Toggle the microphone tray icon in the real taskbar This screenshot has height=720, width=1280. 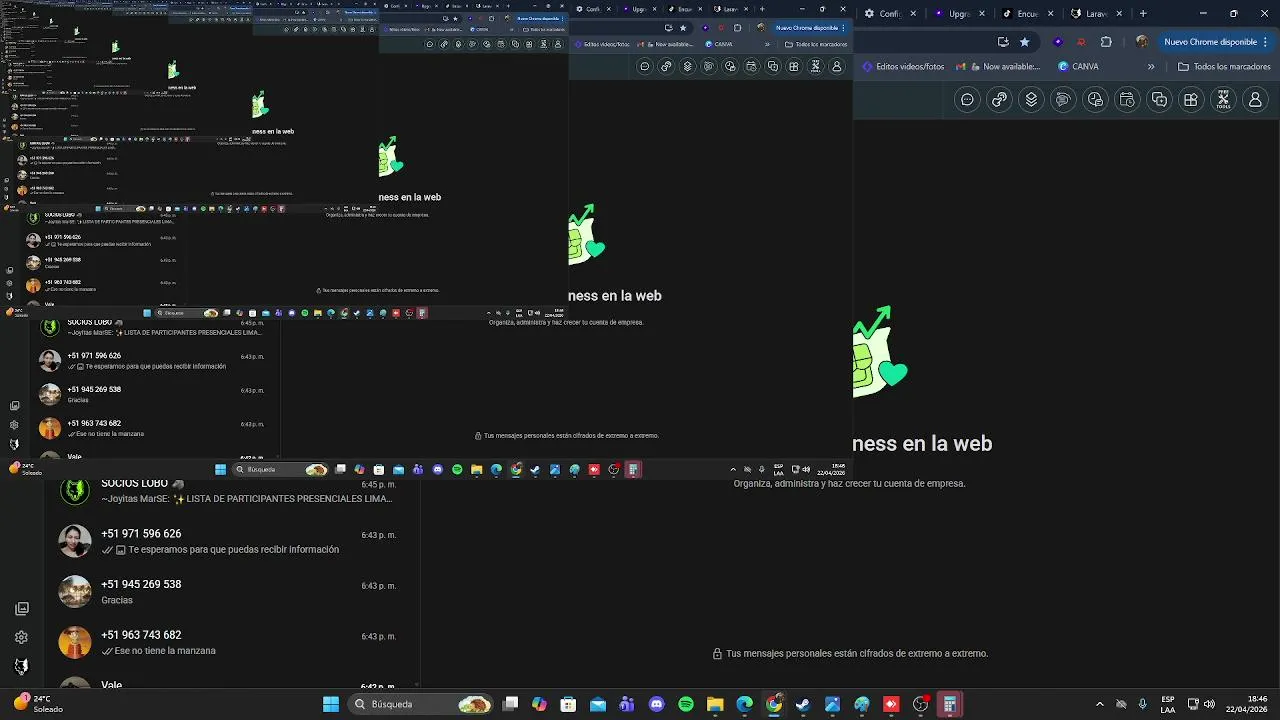tap(1142, 704)
